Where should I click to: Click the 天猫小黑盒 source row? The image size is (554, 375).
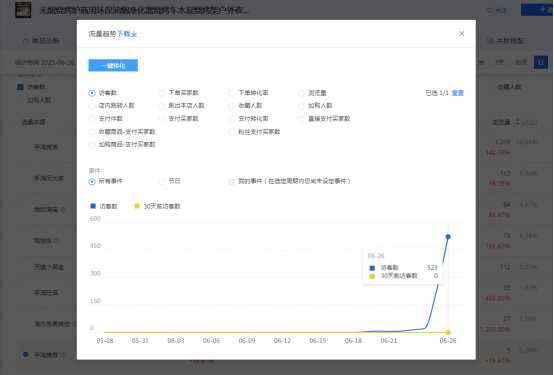pos(49,267)
